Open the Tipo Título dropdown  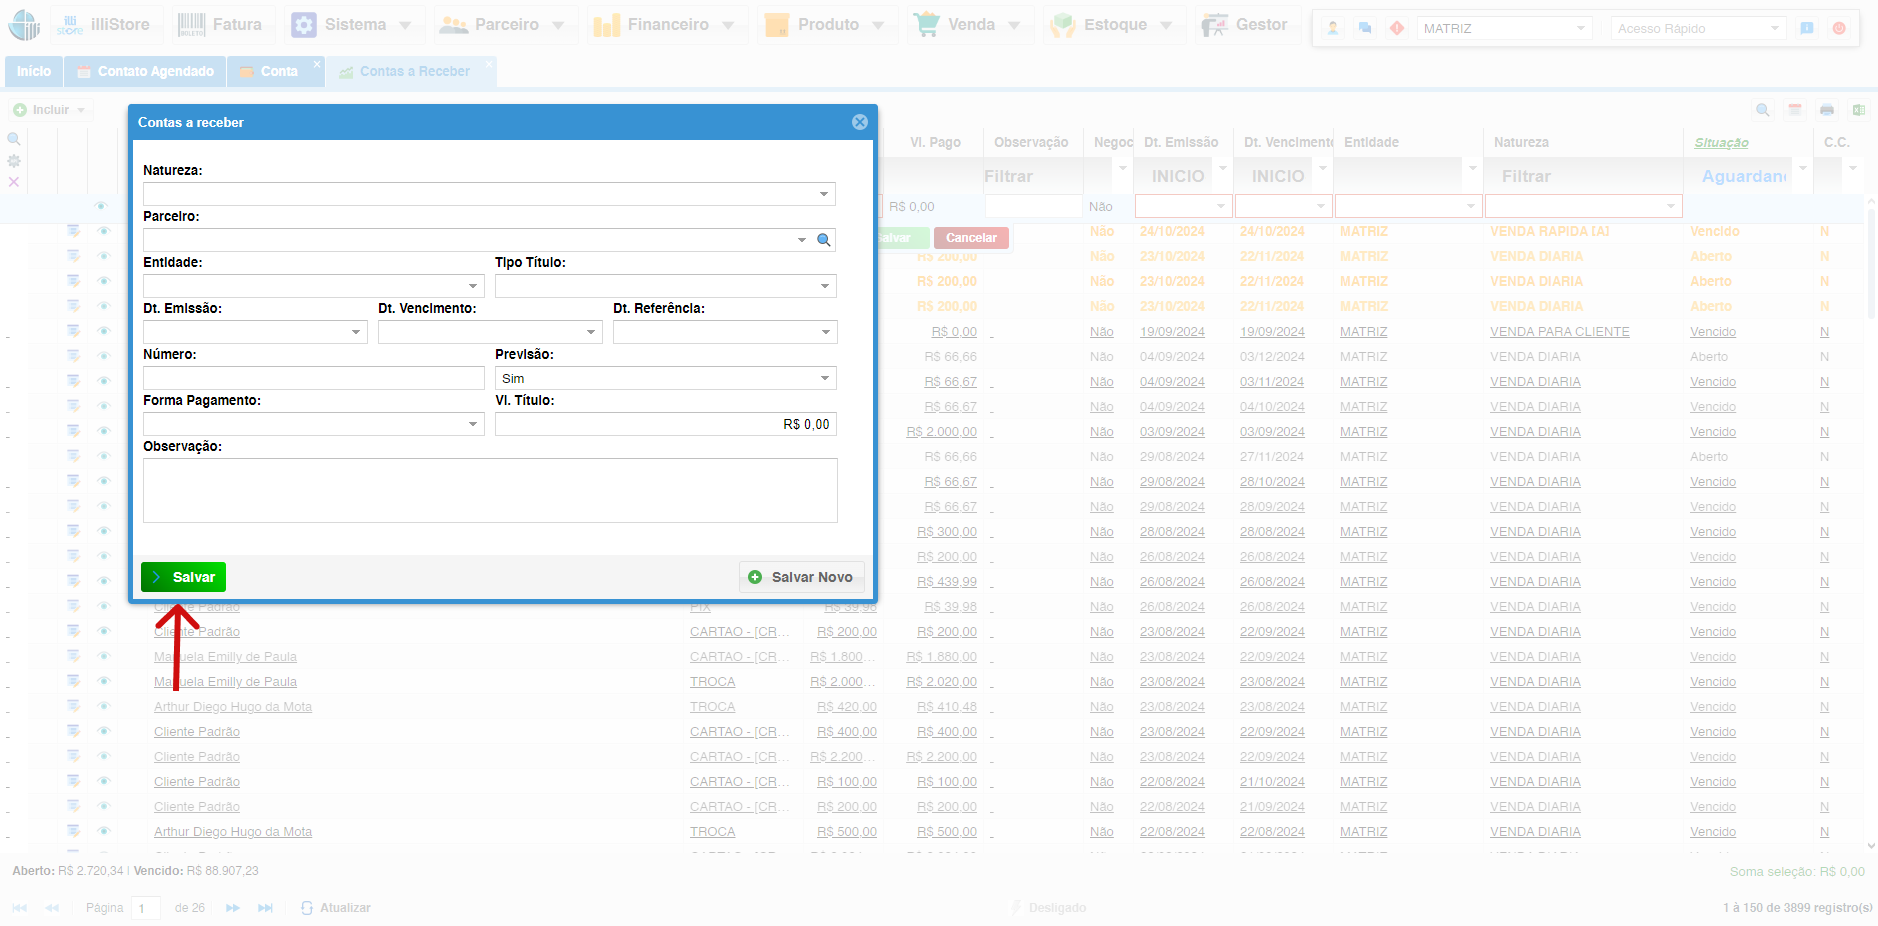[x=825, y=286]
